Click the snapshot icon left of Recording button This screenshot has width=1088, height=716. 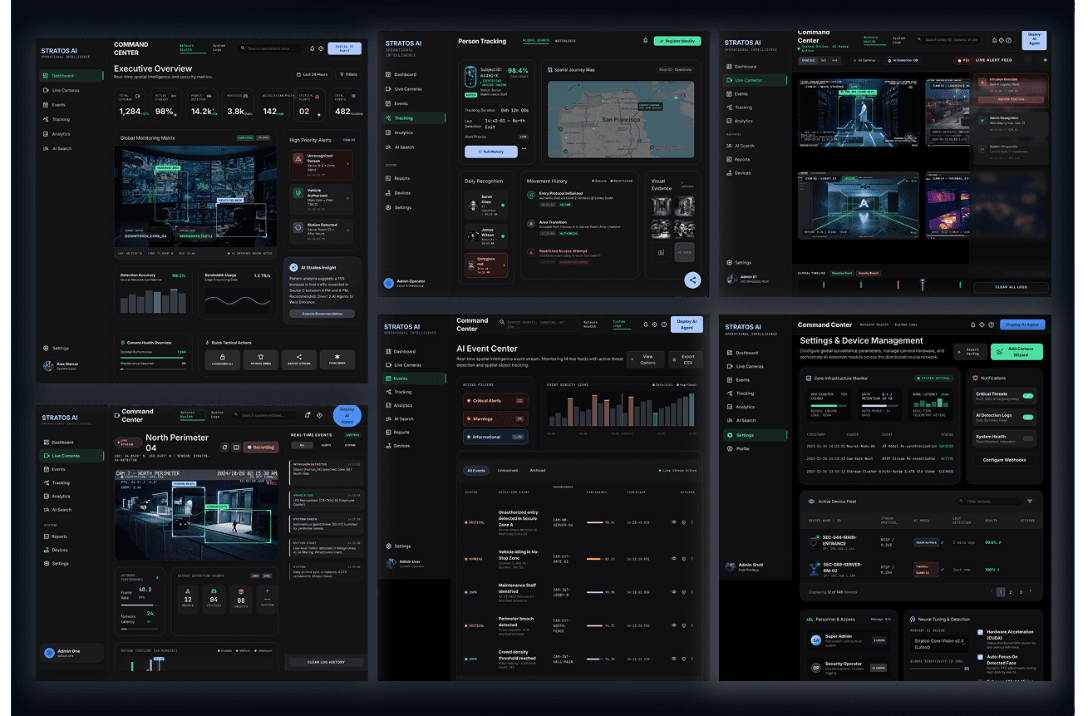(x=236, y=448)
